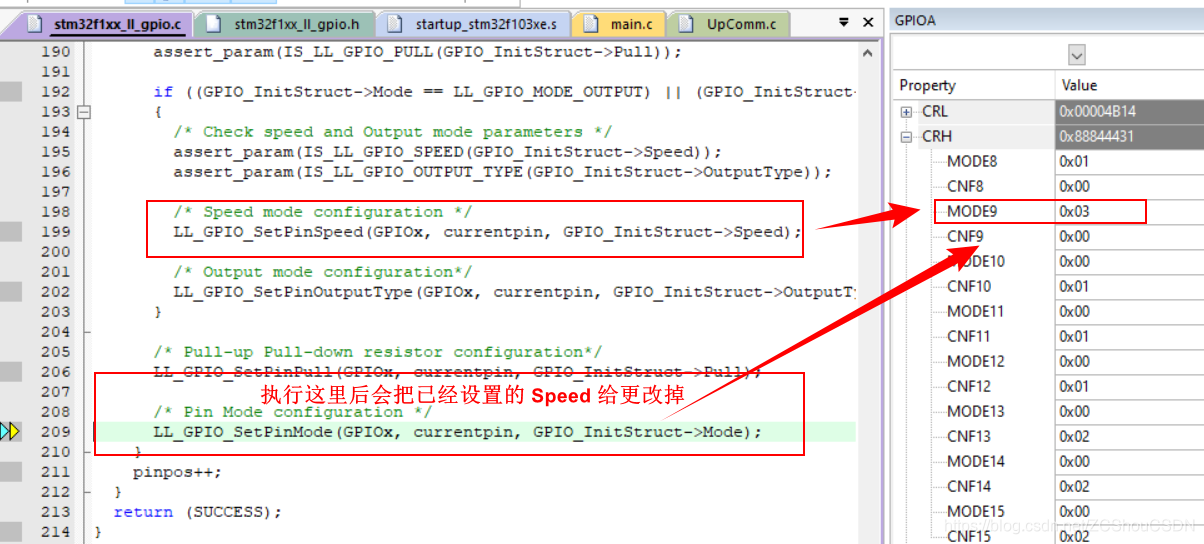
Task: Switch to the main.c tab
Action: click(620, 24)
